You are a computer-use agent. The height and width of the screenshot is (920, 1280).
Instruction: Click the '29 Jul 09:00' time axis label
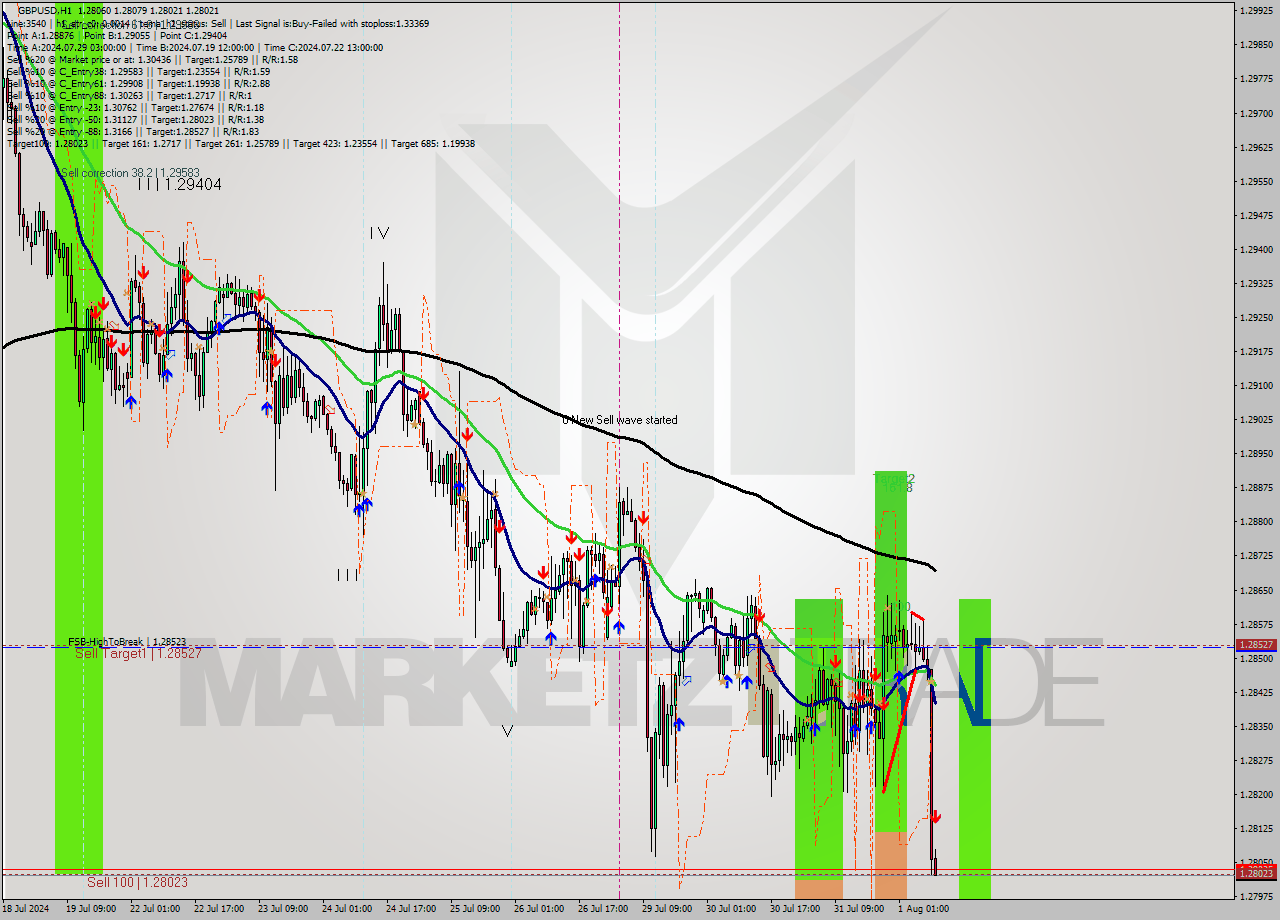[x=667, y=909]
